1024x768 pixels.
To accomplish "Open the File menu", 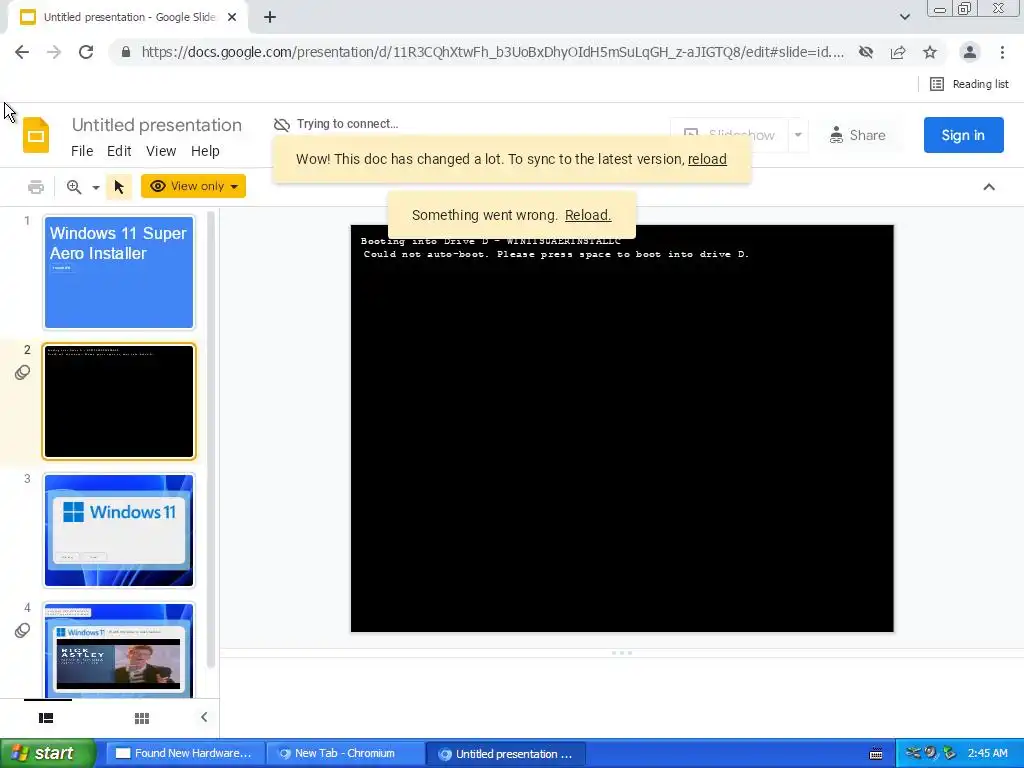I will pos(82,151).
